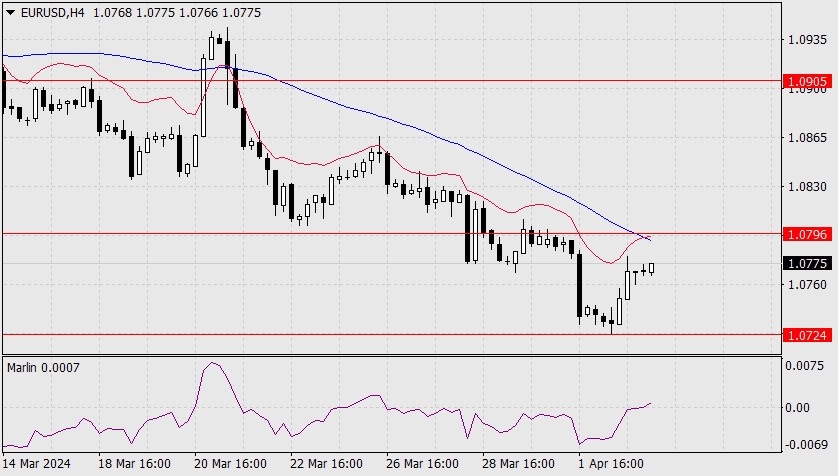Click the 1.0830 price scale value
The width and height of the screenshot is (838, 476).
pos(808,187)
